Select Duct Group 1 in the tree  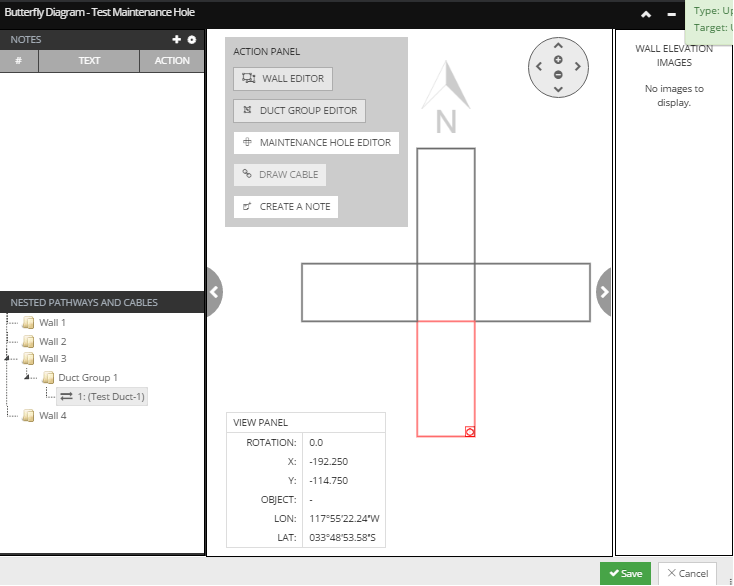click(88, 378)
